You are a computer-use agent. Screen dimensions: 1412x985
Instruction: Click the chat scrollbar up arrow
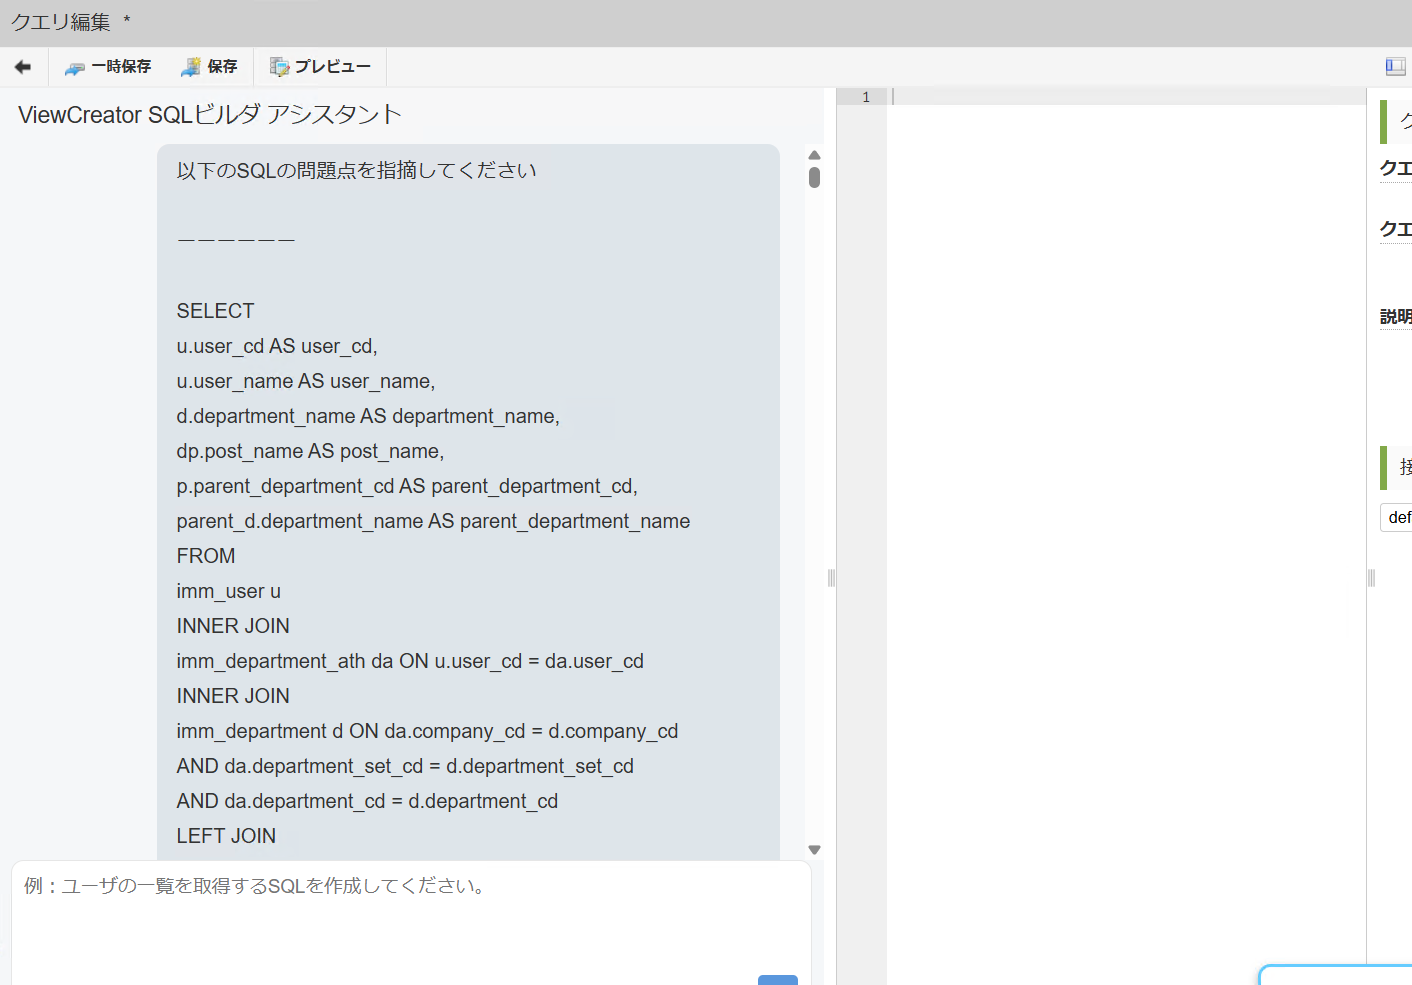tap(814, 154)
